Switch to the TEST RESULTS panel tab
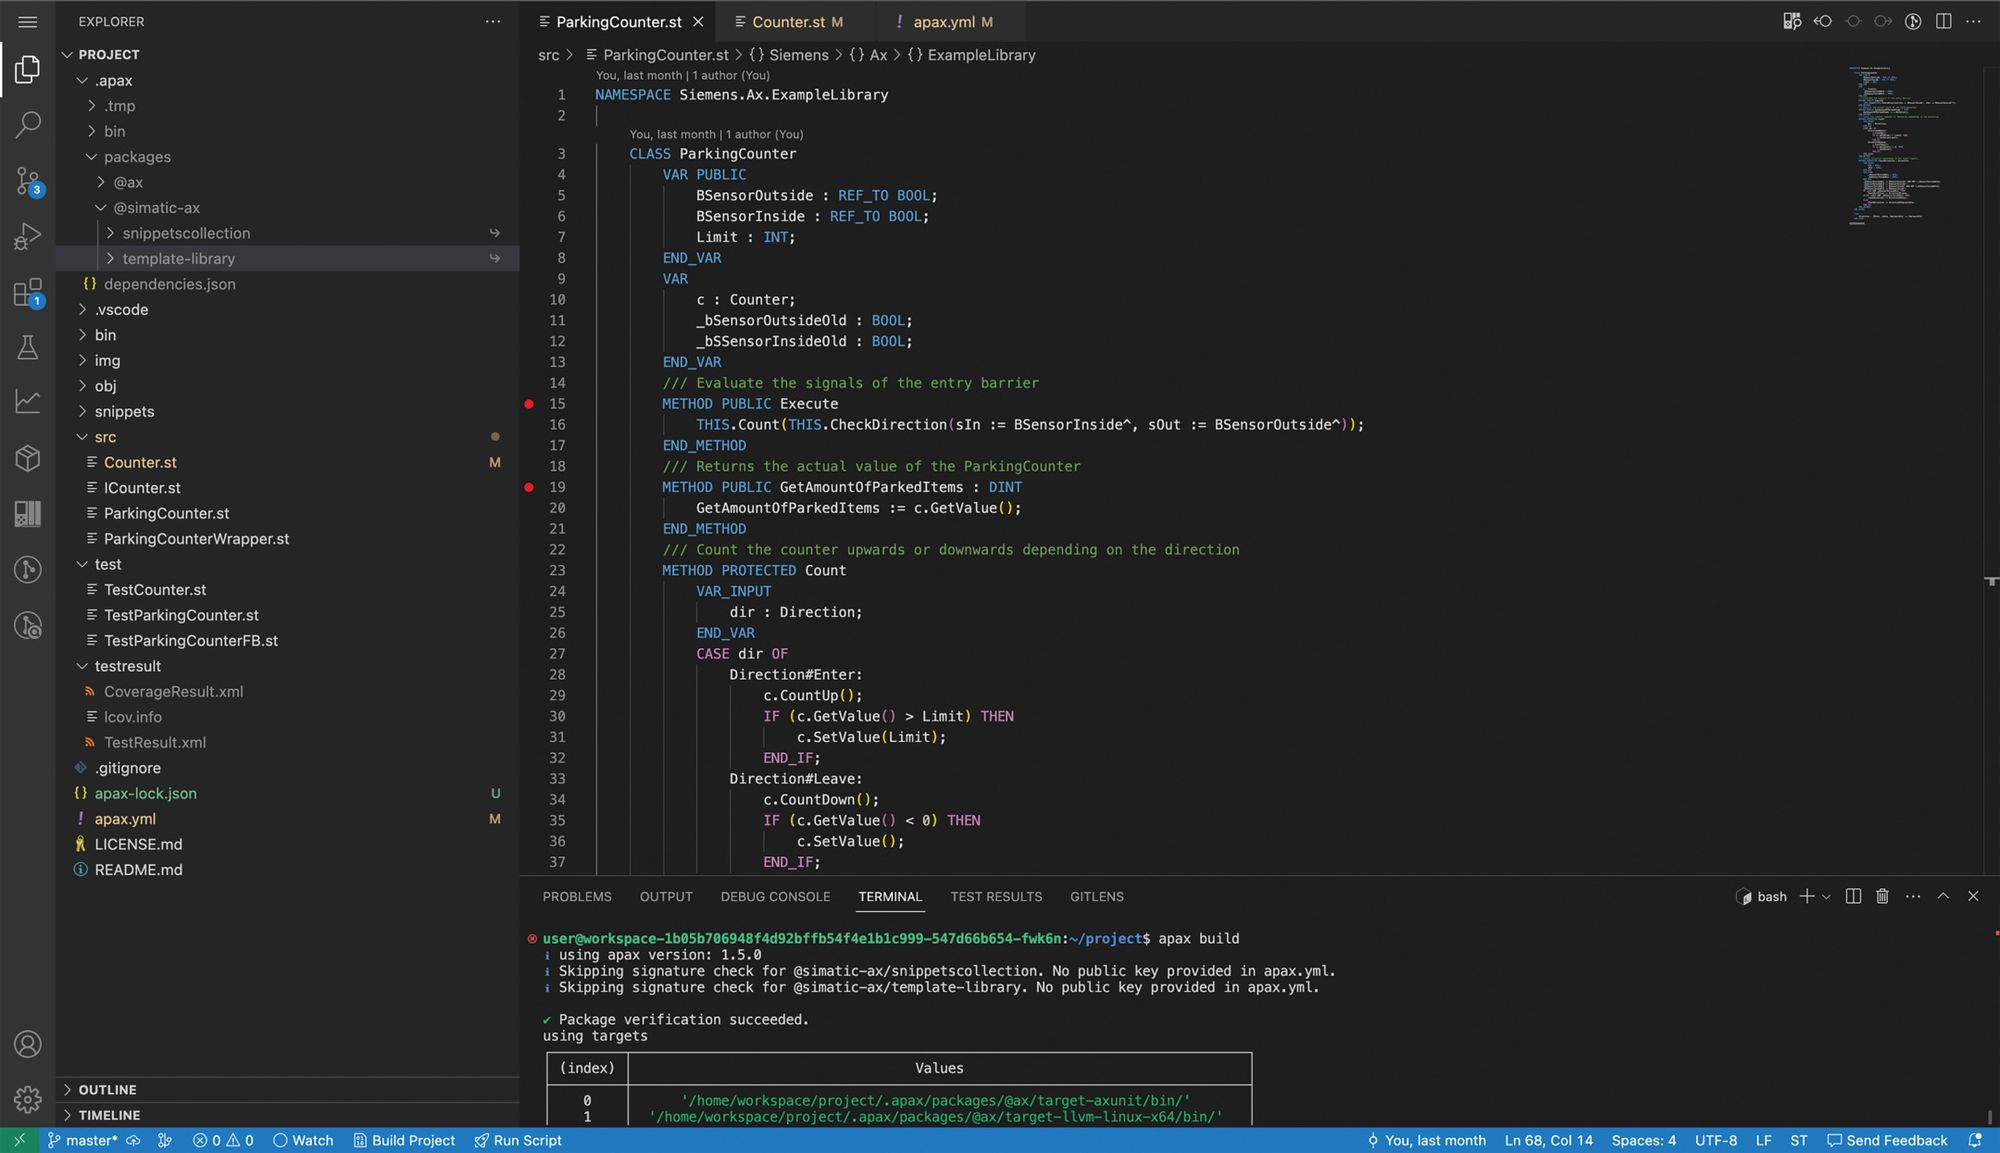Screen dimensions: 2000x1153 click(995, 897)
